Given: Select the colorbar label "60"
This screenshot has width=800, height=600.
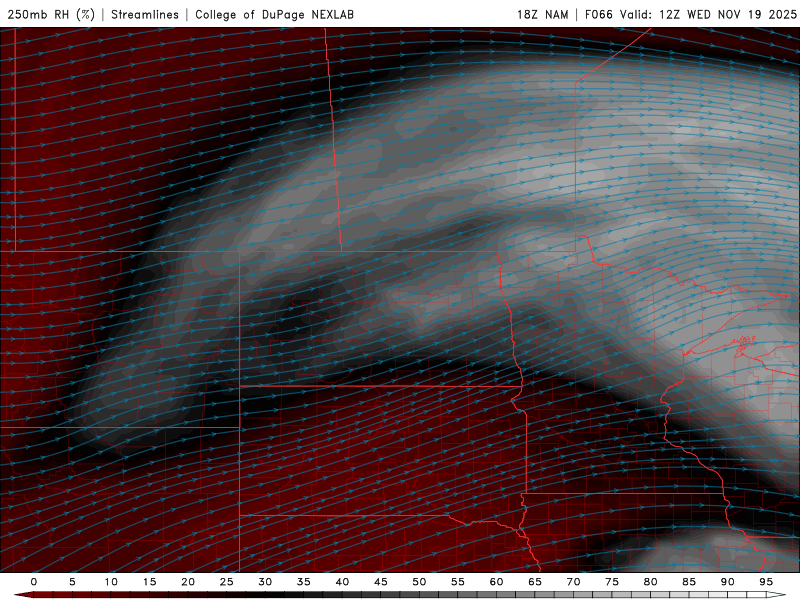Looking at the screenshot, I should pos(496,582).
